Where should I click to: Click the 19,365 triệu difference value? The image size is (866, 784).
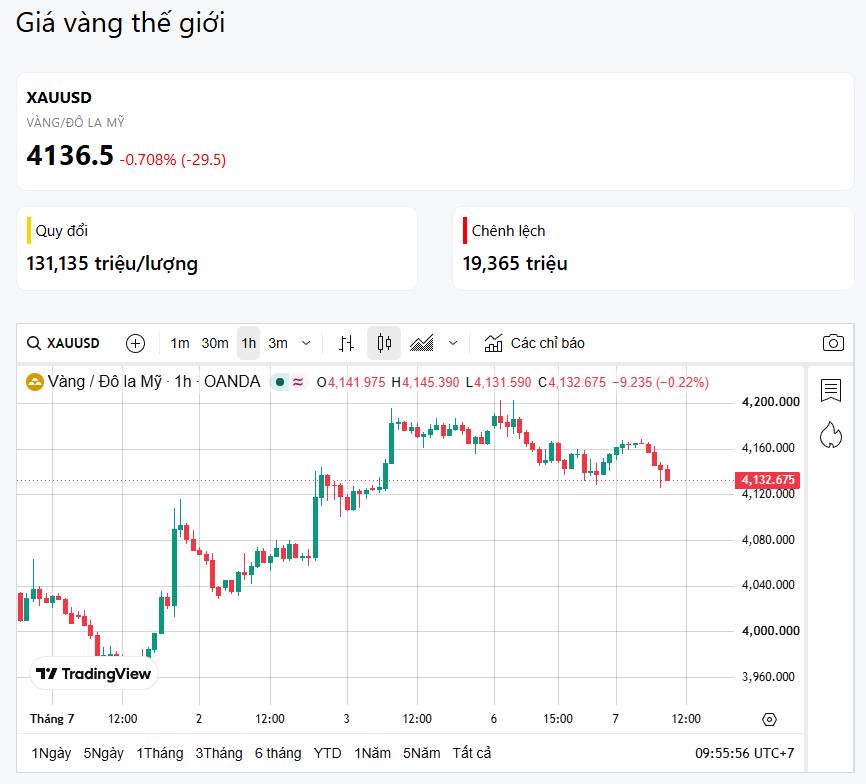pos(515,263)
